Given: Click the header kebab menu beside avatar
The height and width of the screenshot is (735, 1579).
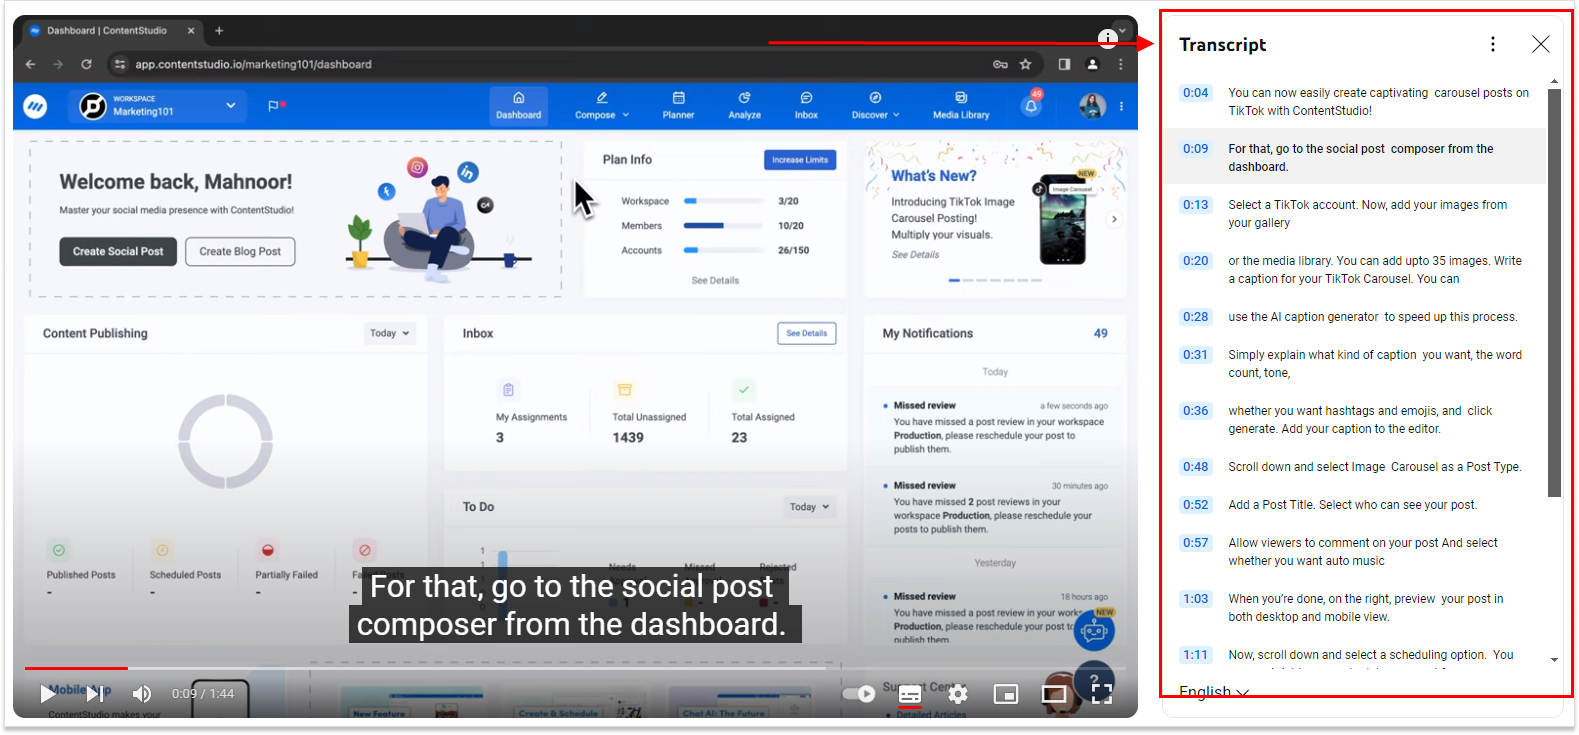Looking at the screenshot, I should (1121, 106).
